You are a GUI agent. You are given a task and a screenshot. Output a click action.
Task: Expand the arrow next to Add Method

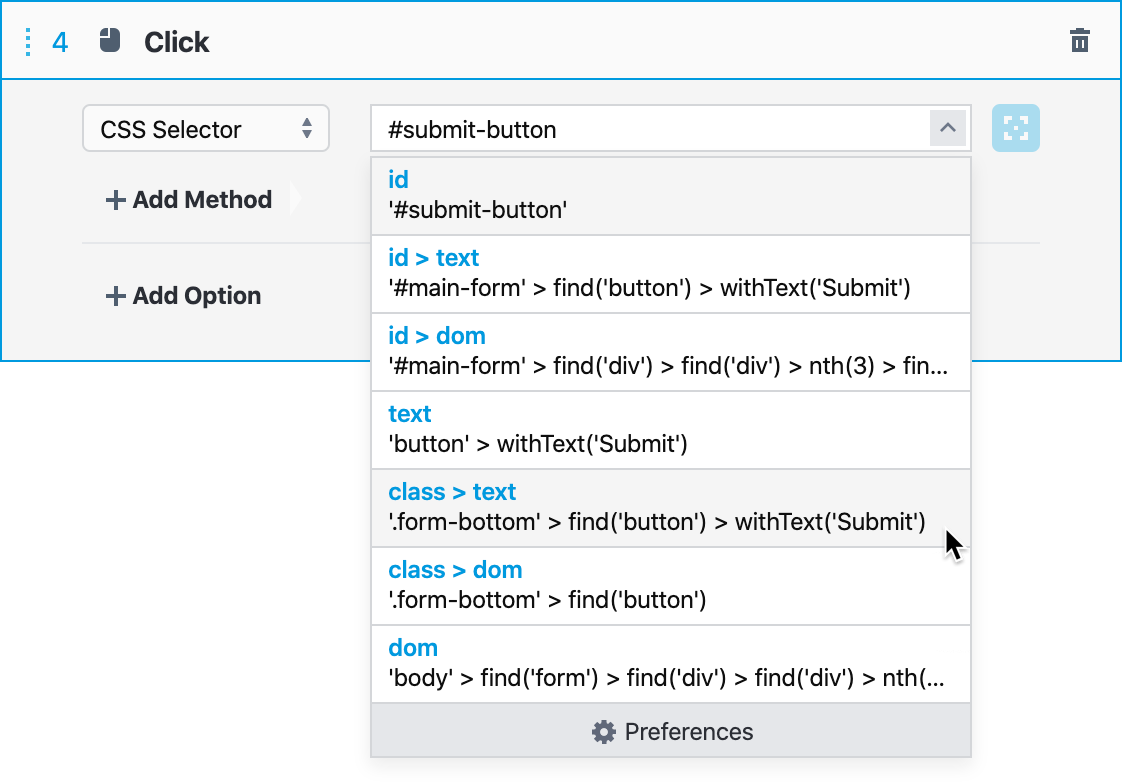click(295, 200)
